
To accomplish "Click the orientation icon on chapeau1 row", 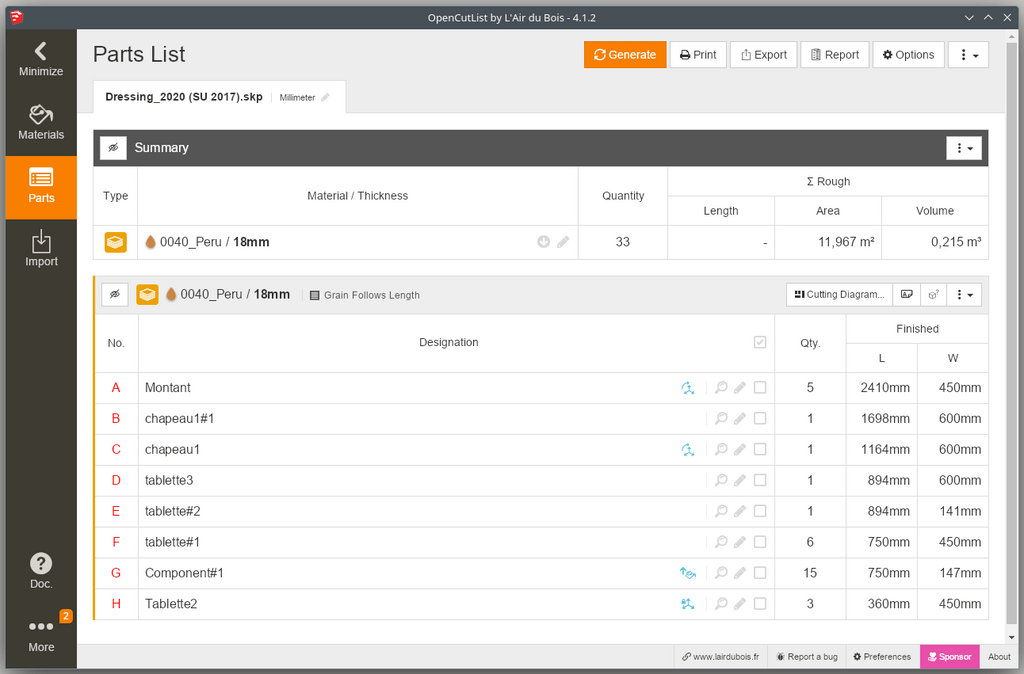I will coord(688,449).
